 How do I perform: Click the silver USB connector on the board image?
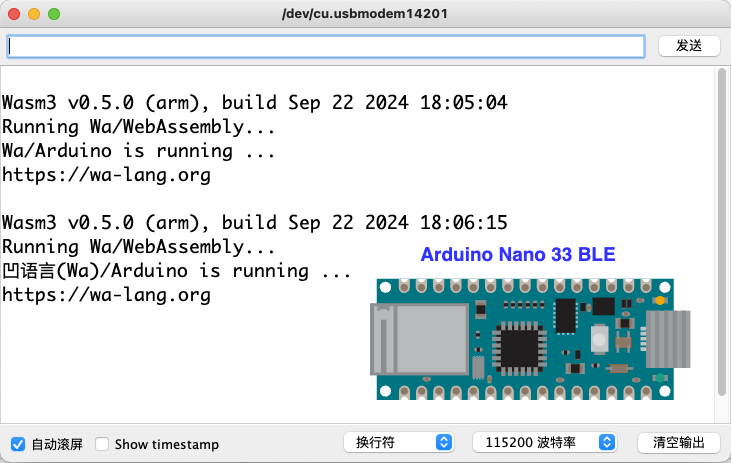click(666, 339)
